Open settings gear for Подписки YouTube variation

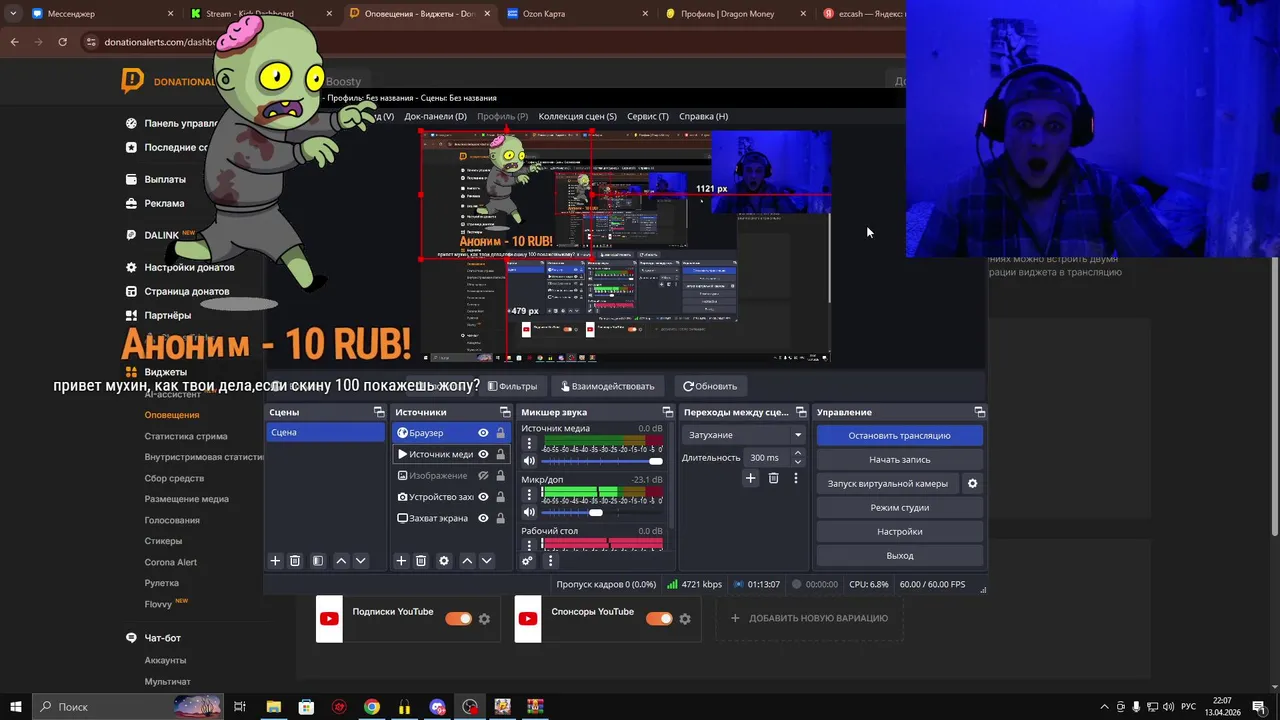pyautogui.click(x=484, y=619)
